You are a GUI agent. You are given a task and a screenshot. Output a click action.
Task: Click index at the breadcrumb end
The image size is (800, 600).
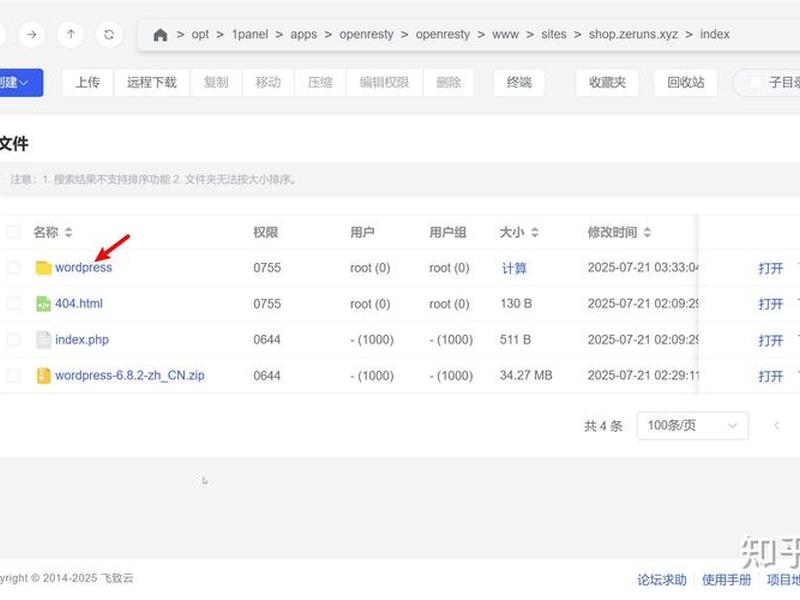pos(714,35)
